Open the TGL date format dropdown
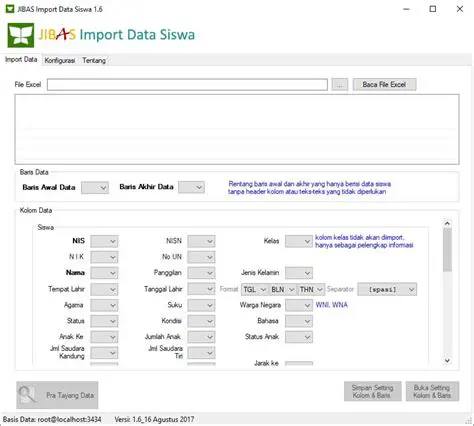 click(x=255, y=289)
